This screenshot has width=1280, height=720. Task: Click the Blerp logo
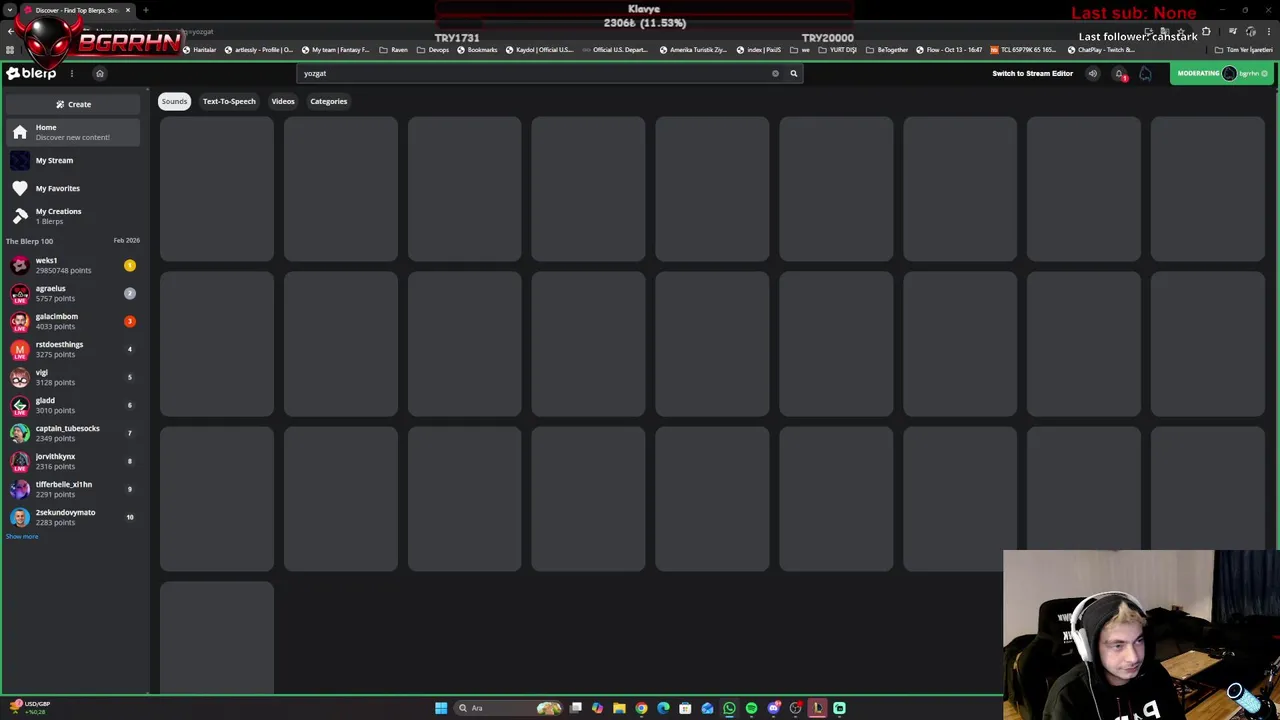(31, 73)
